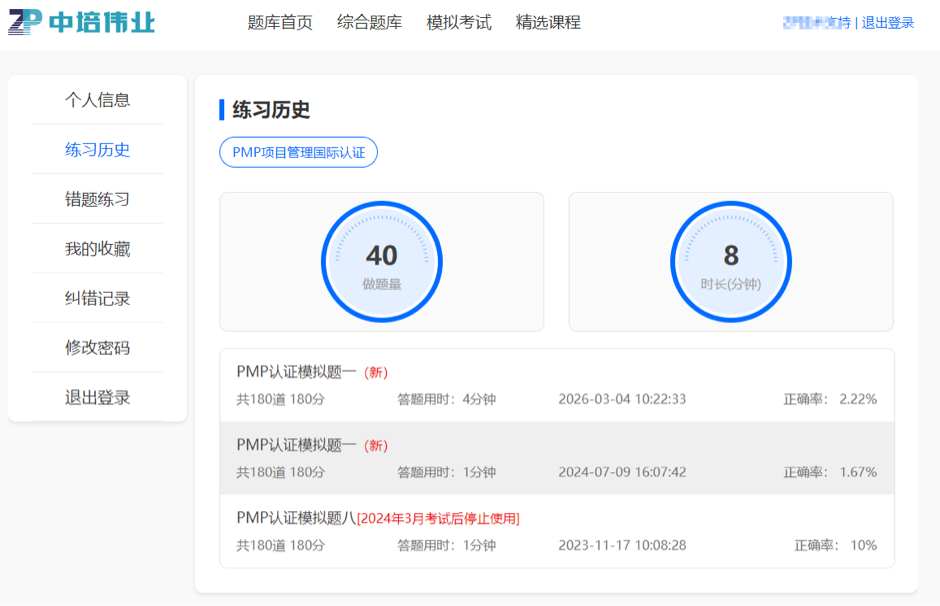Open 题库首页 in top navigation

(x=280, y=22)
